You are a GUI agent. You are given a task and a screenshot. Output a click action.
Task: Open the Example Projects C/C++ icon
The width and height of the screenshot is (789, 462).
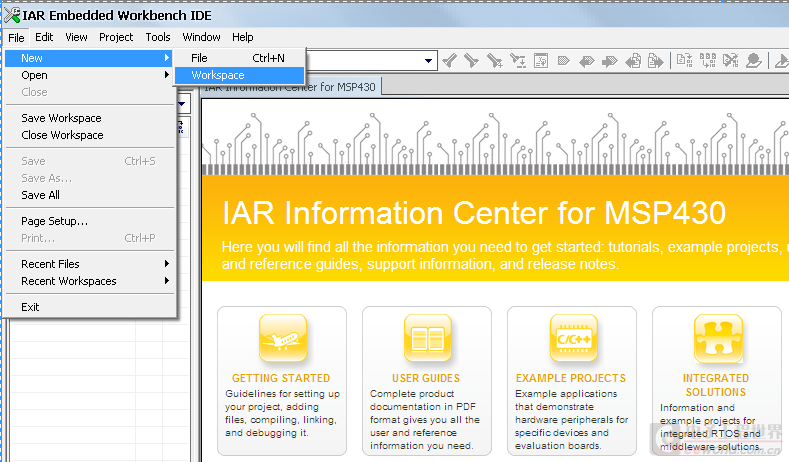point(572,338)
